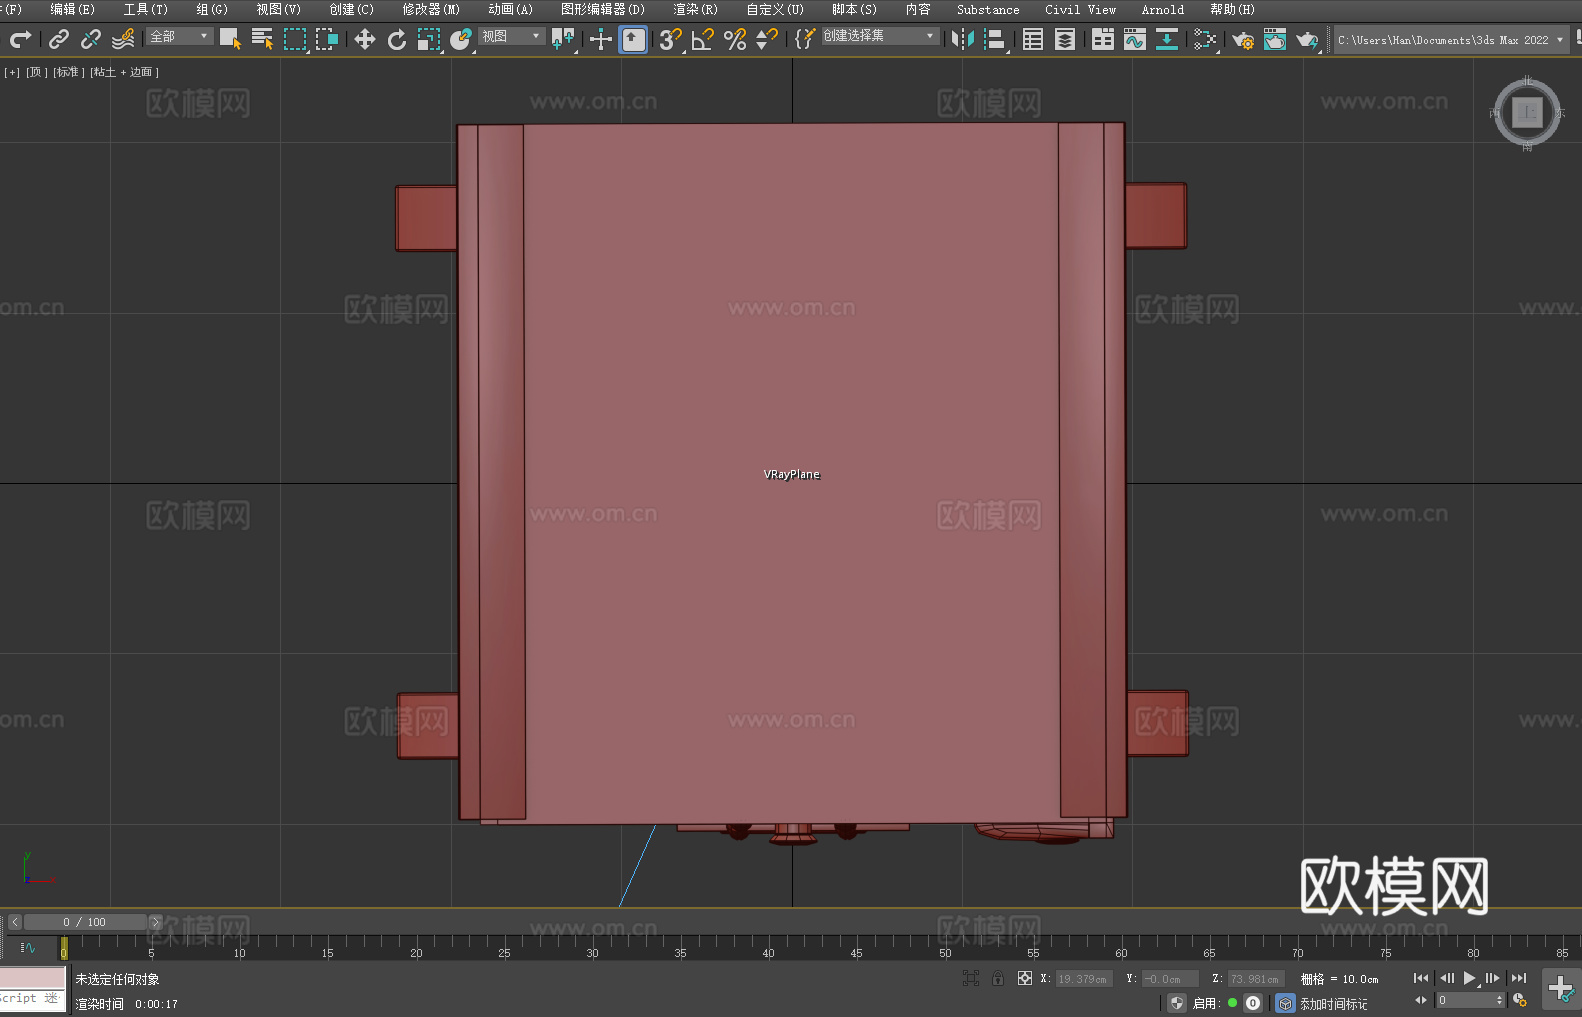Open the 渲染(R) menu
Image resolution: width=1582 pixels, height=1017 pixels.
coord(695,9)
